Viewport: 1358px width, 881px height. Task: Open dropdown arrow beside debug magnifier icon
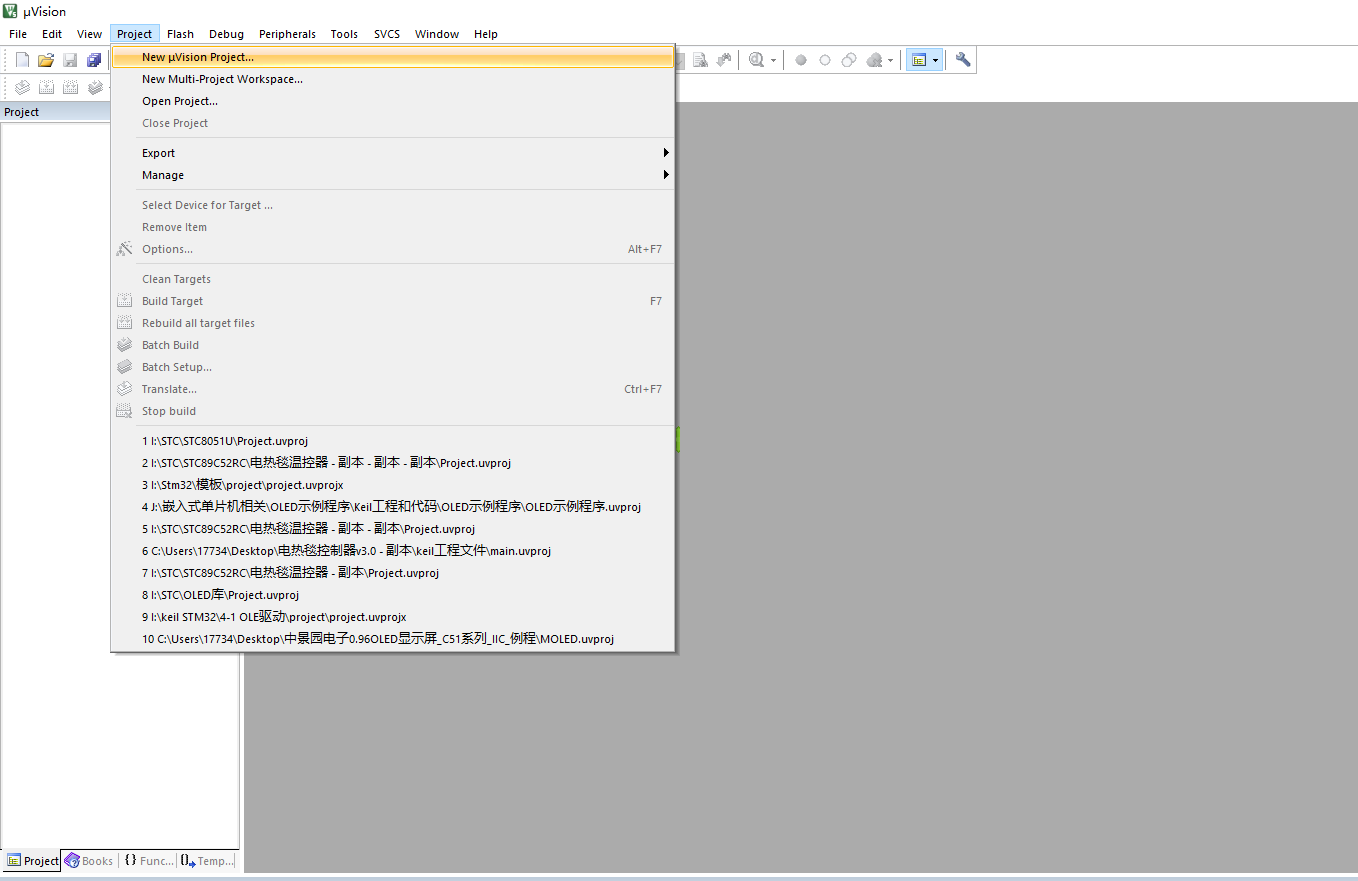coord(773,60)
